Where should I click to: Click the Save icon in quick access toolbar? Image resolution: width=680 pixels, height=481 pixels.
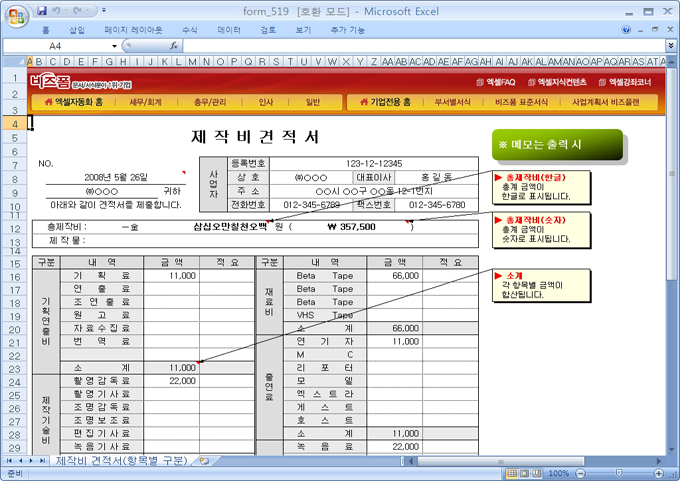point(41,10)
